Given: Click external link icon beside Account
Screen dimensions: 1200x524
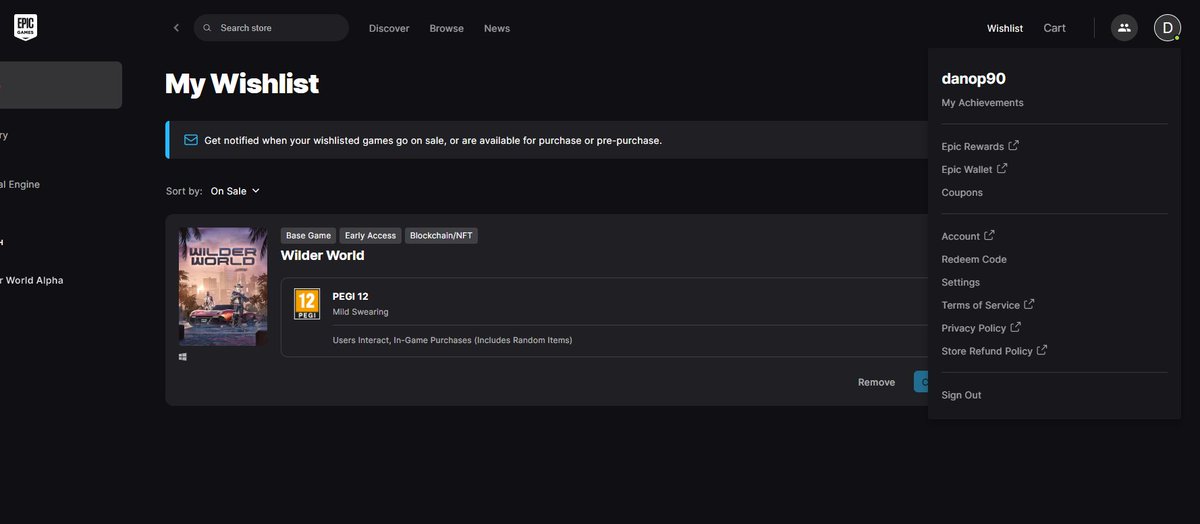Looking at the screenshot, I should (x=989, y=236).
